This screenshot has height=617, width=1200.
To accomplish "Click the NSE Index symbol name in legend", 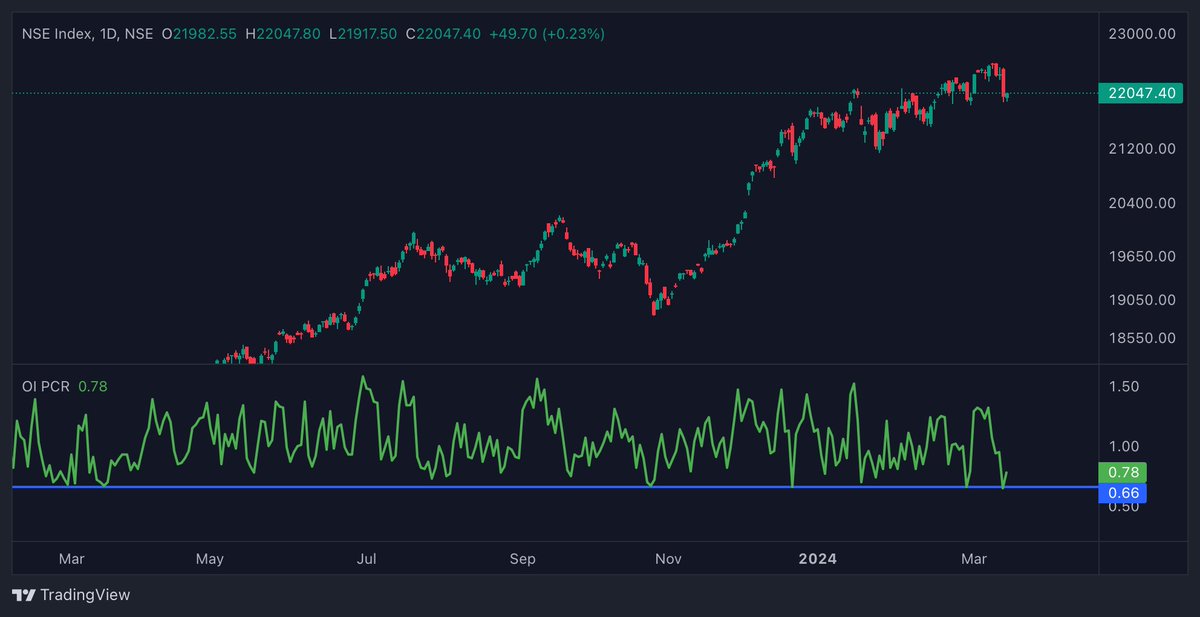I will coord(58,33).
